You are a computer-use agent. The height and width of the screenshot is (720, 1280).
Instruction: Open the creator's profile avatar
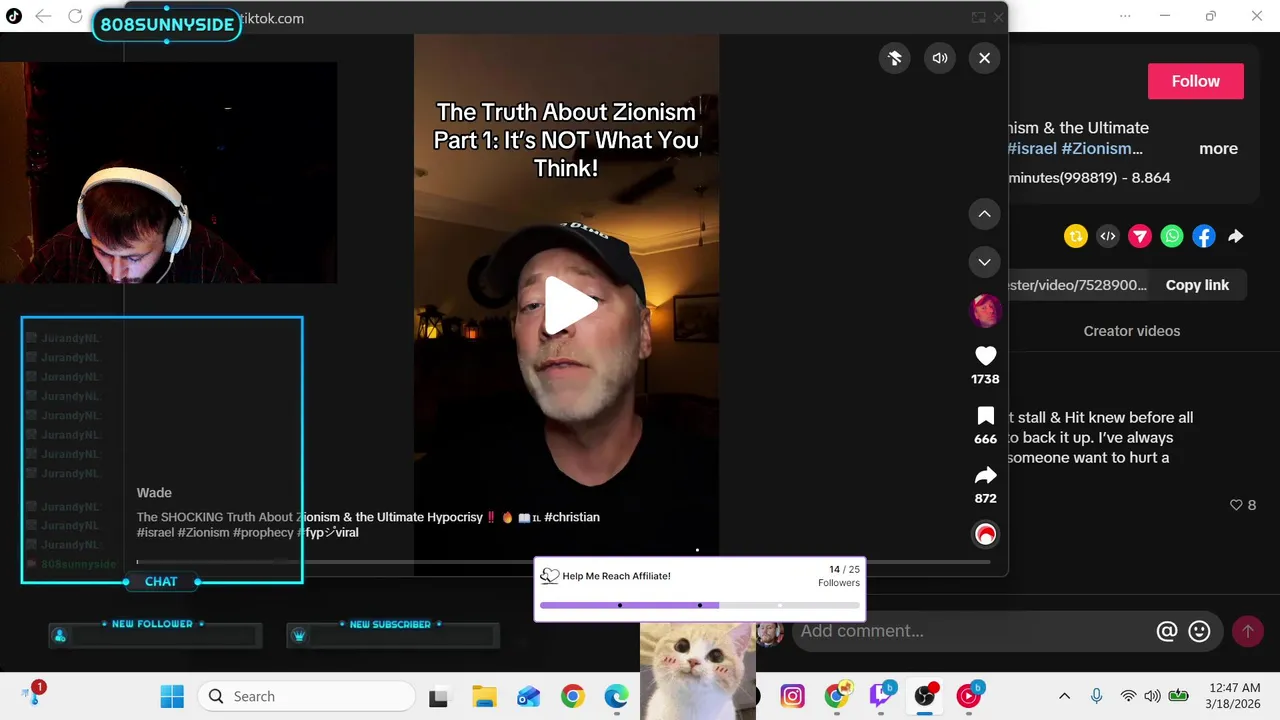[x=985, y=311]
